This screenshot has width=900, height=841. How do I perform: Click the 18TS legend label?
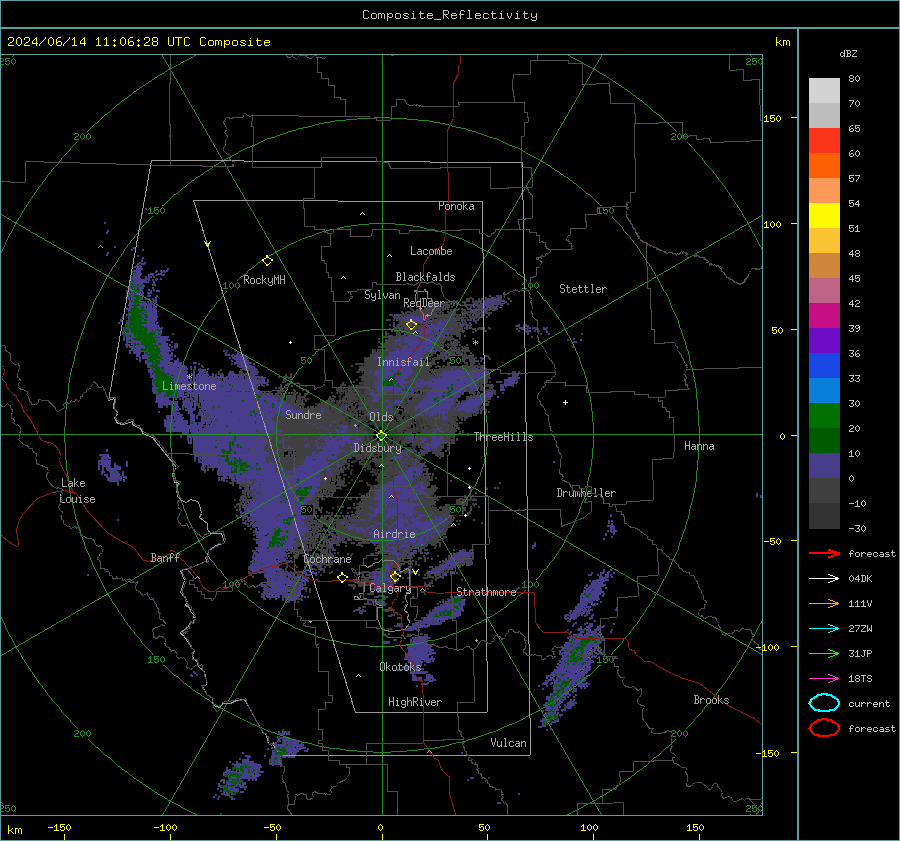(x=860, y=679)
